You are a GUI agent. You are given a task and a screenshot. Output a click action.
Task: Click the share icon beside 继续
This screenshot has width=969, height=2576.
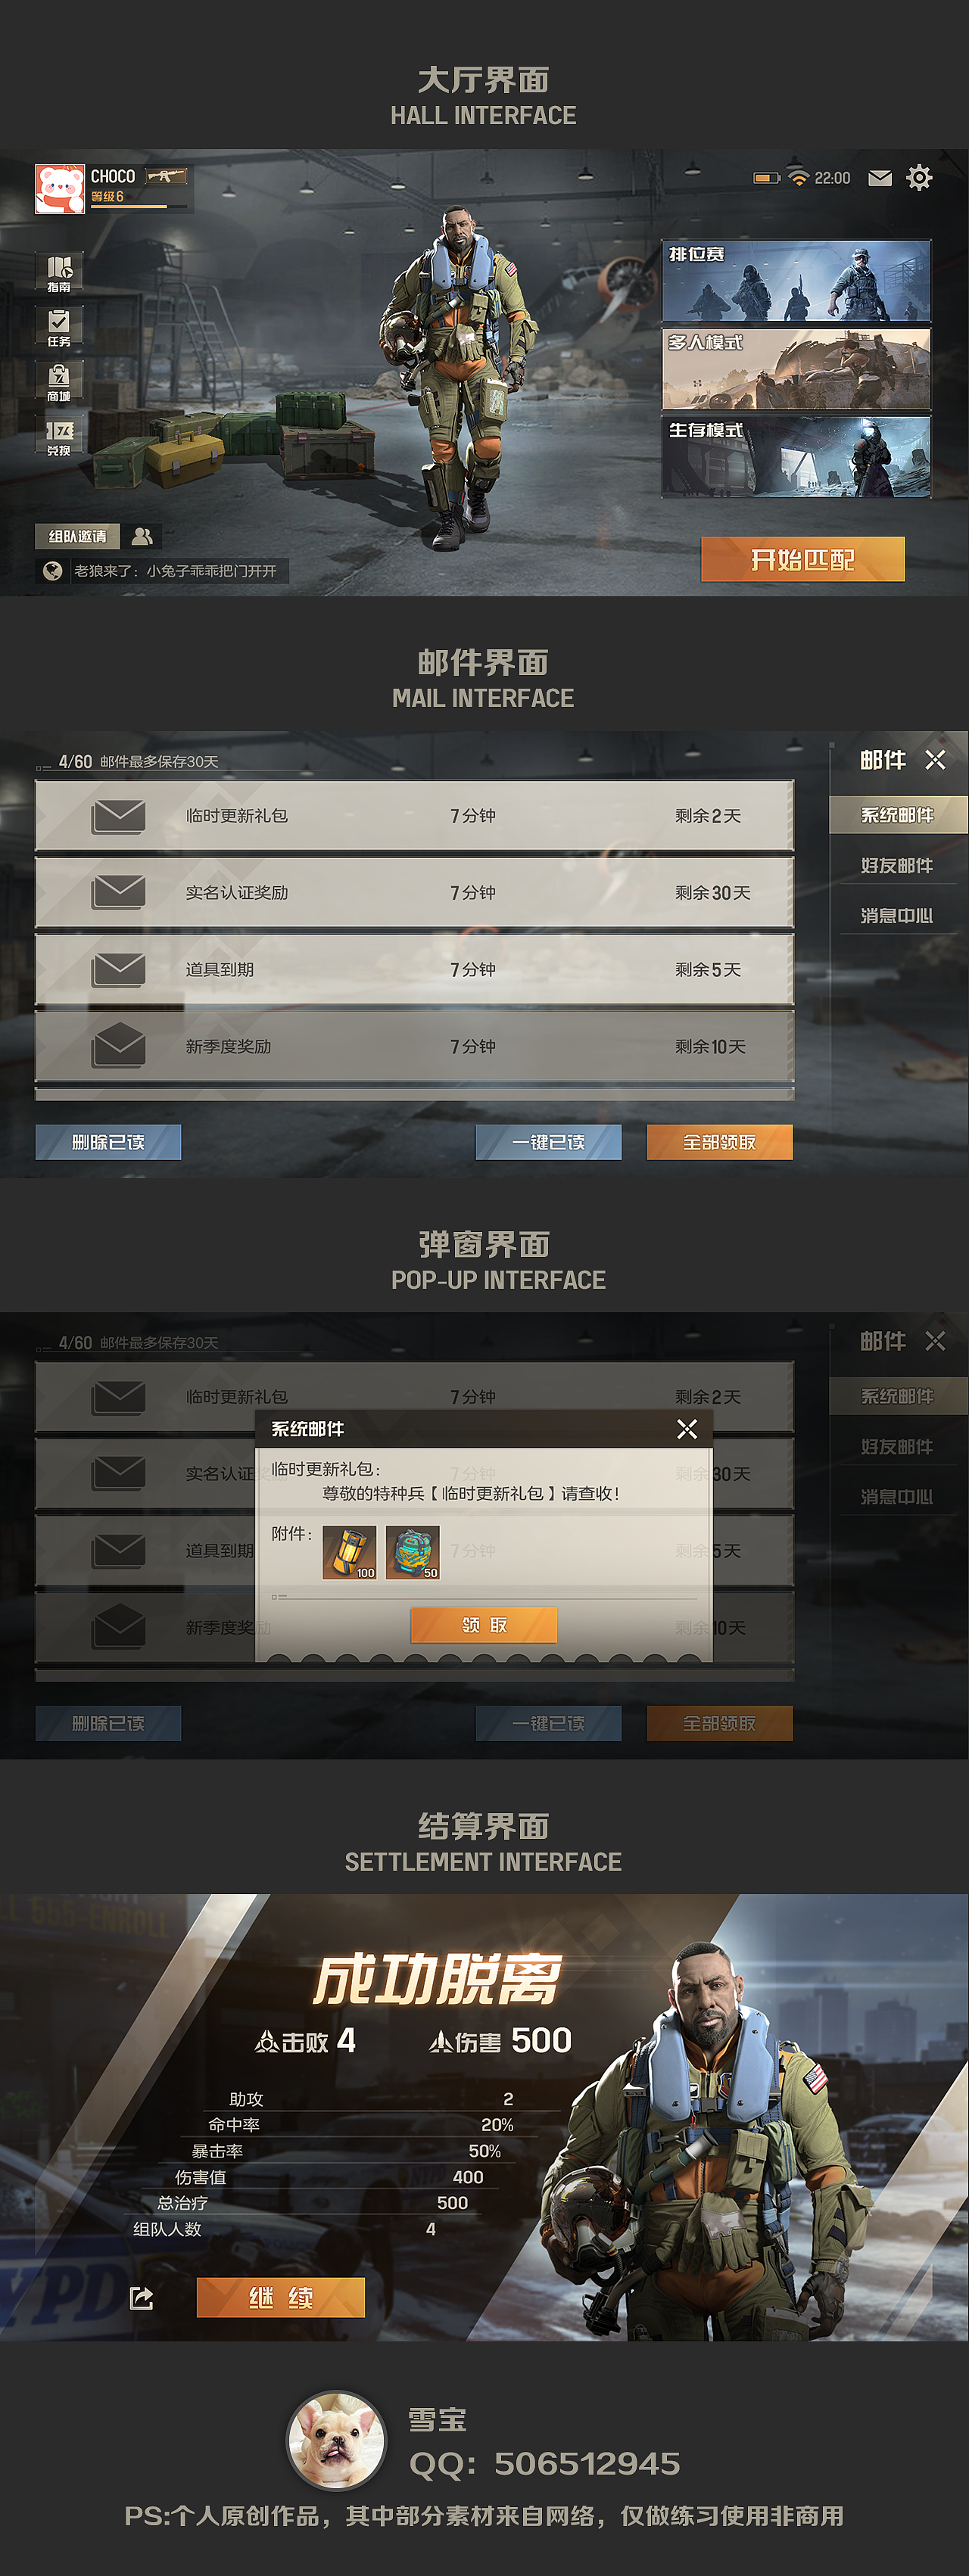142,2298
